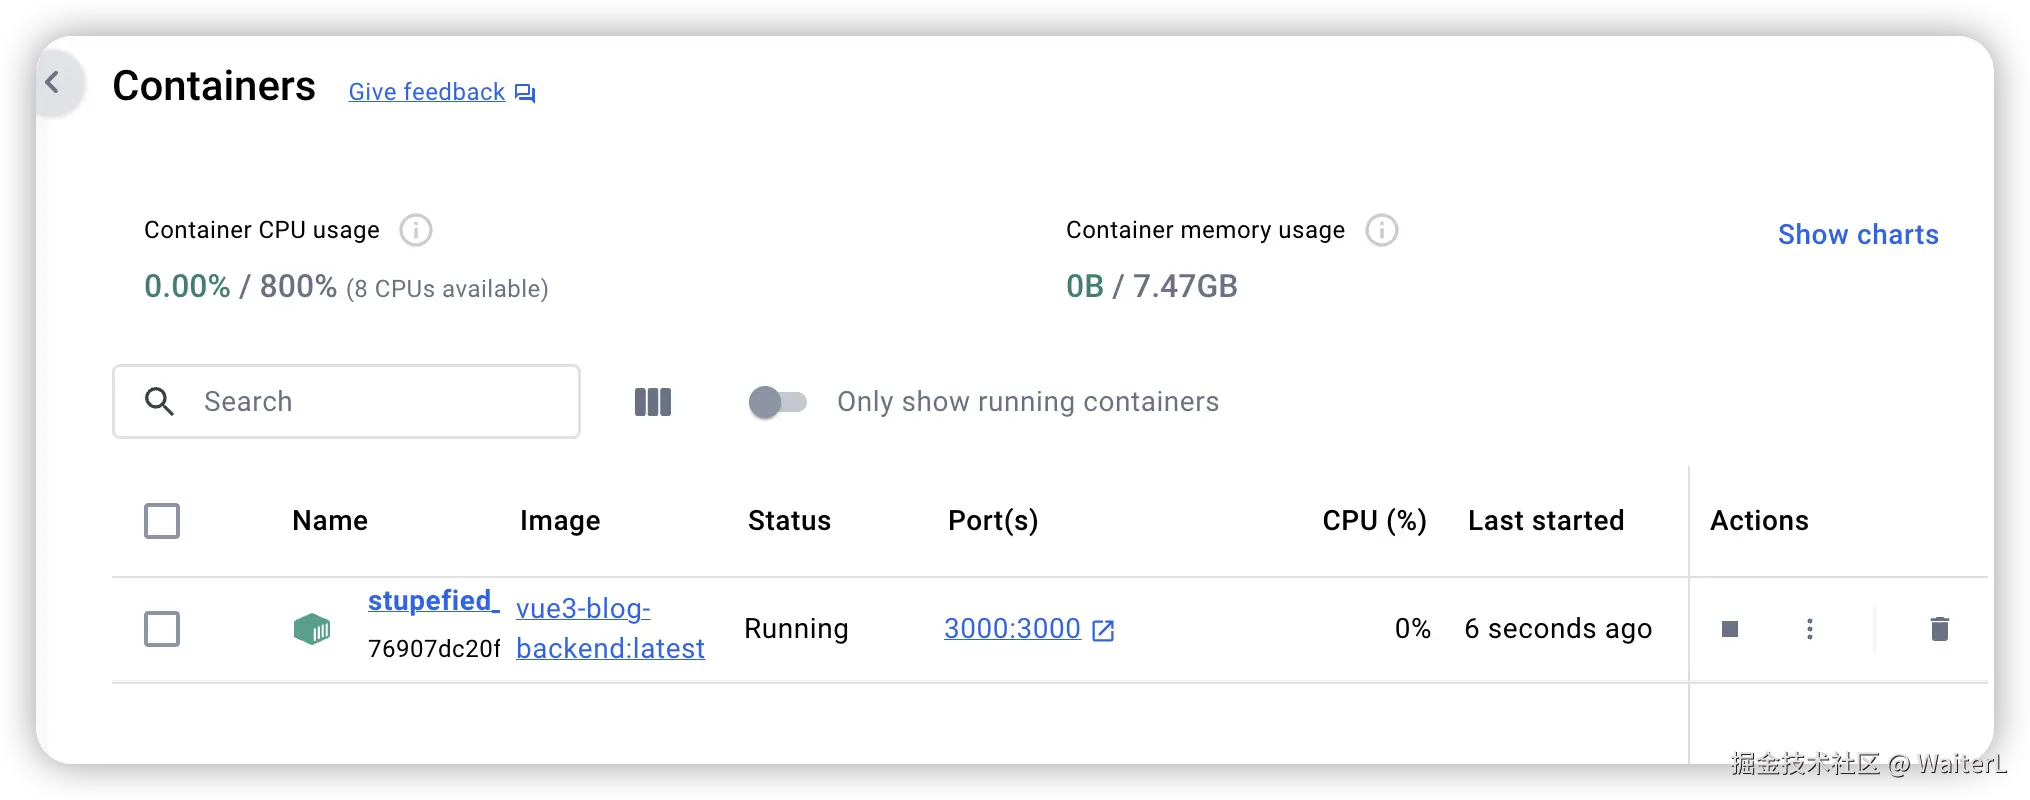Click the back chevron arrow

(x=53, y=83)
